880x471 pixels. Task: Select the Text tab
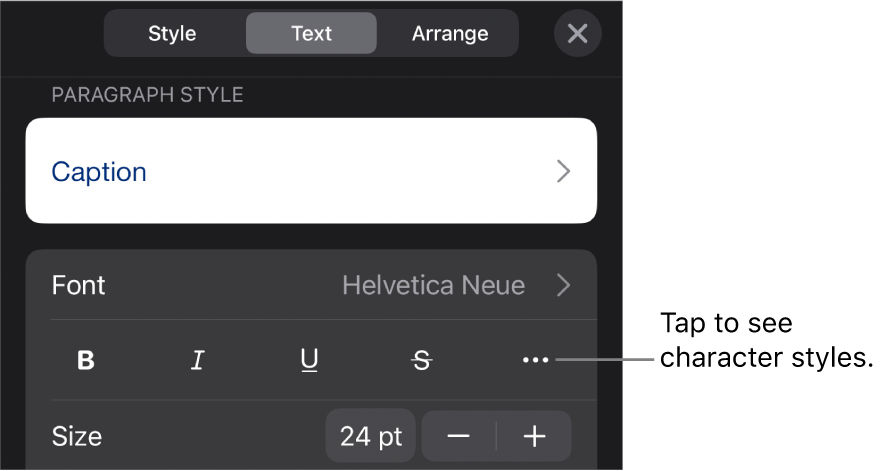(x=311, y=33)
